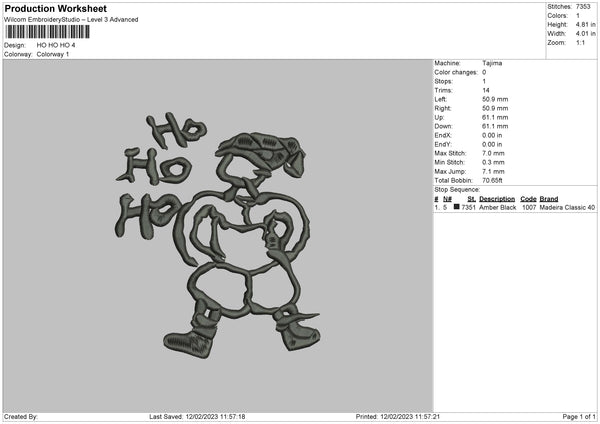The image size is (600, 424).
Task: Click the Total Bobbin 70.65ft value
Action: (x=492, y=180)
